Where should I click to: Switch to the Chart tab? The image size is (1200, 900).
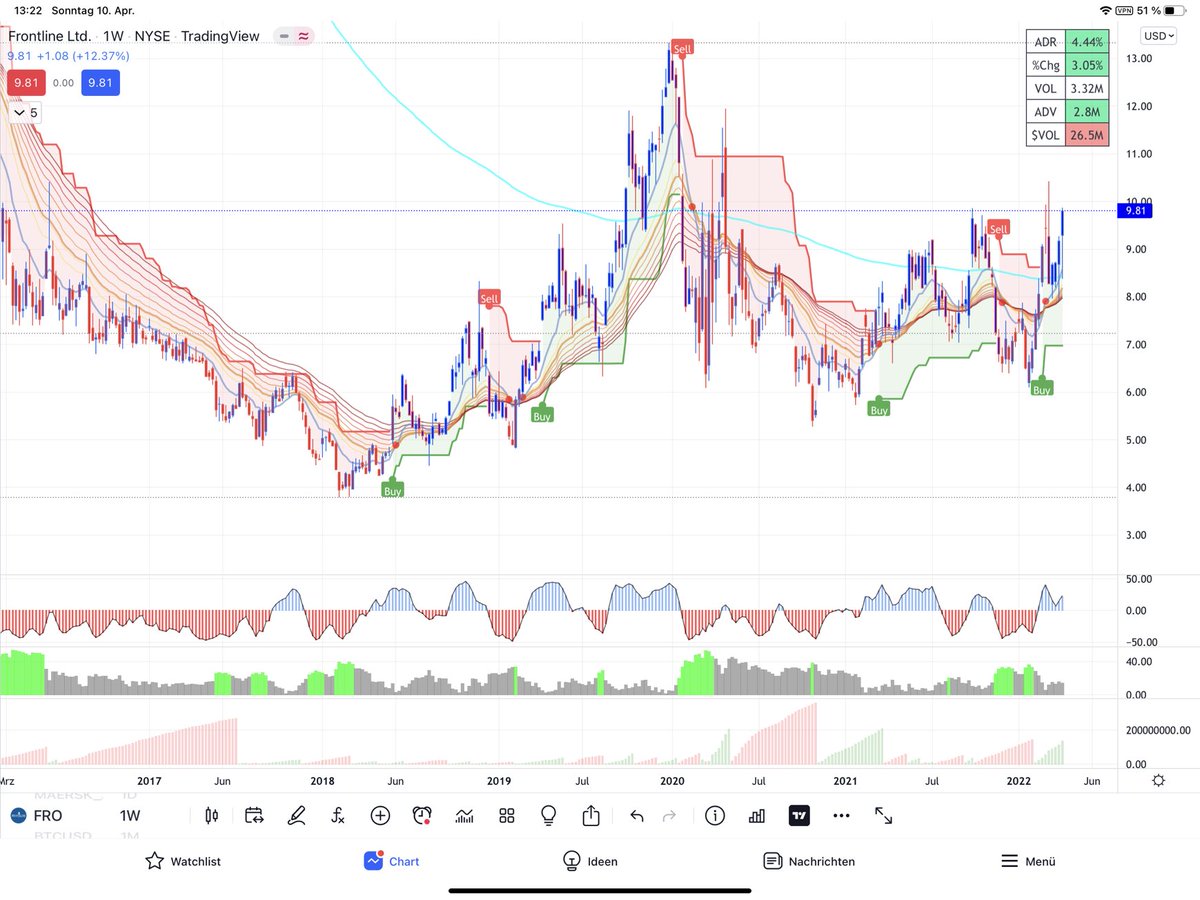392,861
